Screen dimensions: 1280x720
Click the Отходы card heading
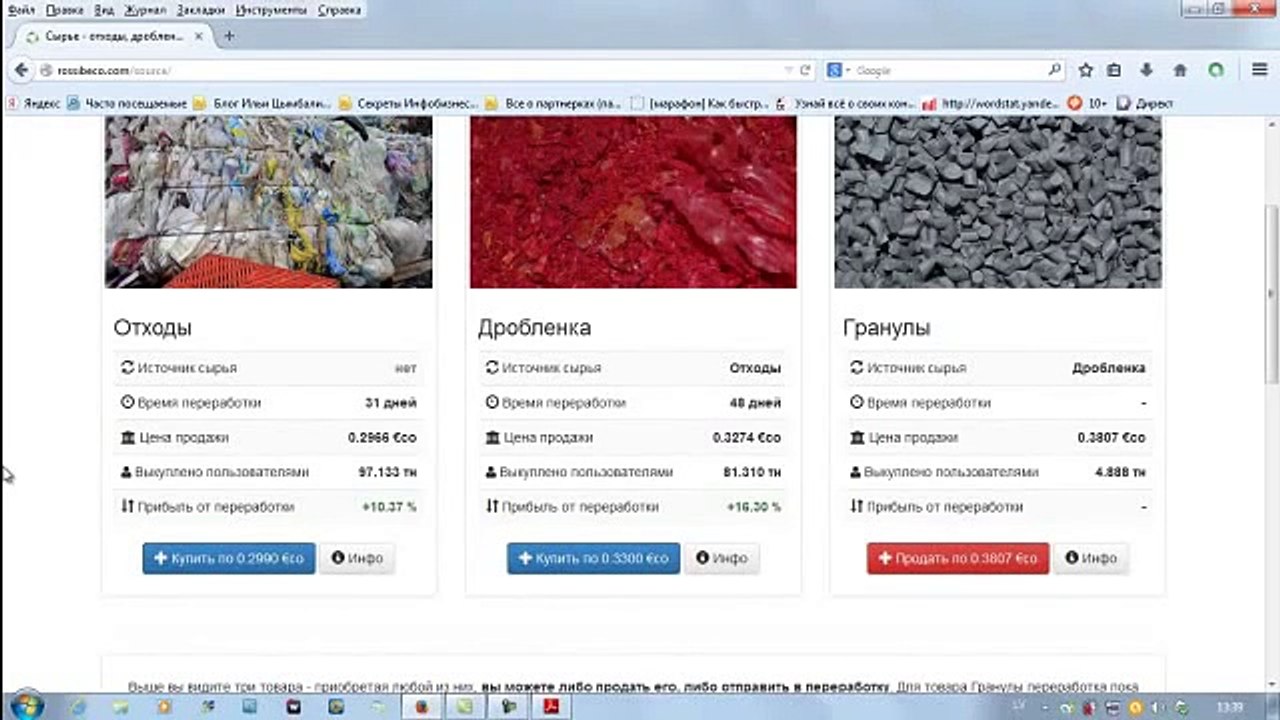[152, 328]
